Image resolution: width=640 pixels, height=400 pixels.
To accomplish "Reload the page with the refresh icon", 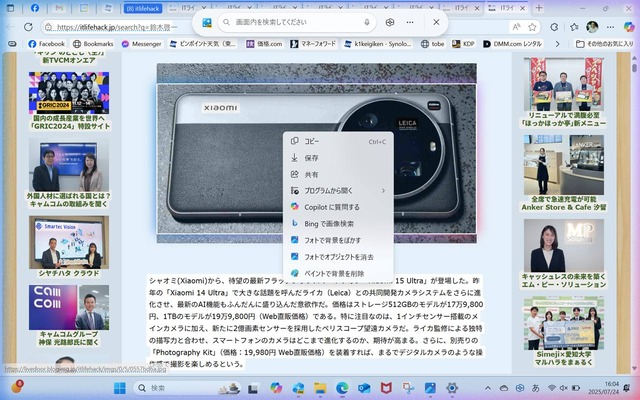I will (28, 27).
